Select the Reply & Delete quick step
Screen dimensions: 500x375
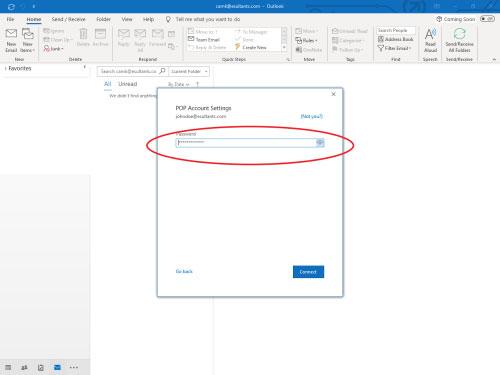[x=207, y=47]
